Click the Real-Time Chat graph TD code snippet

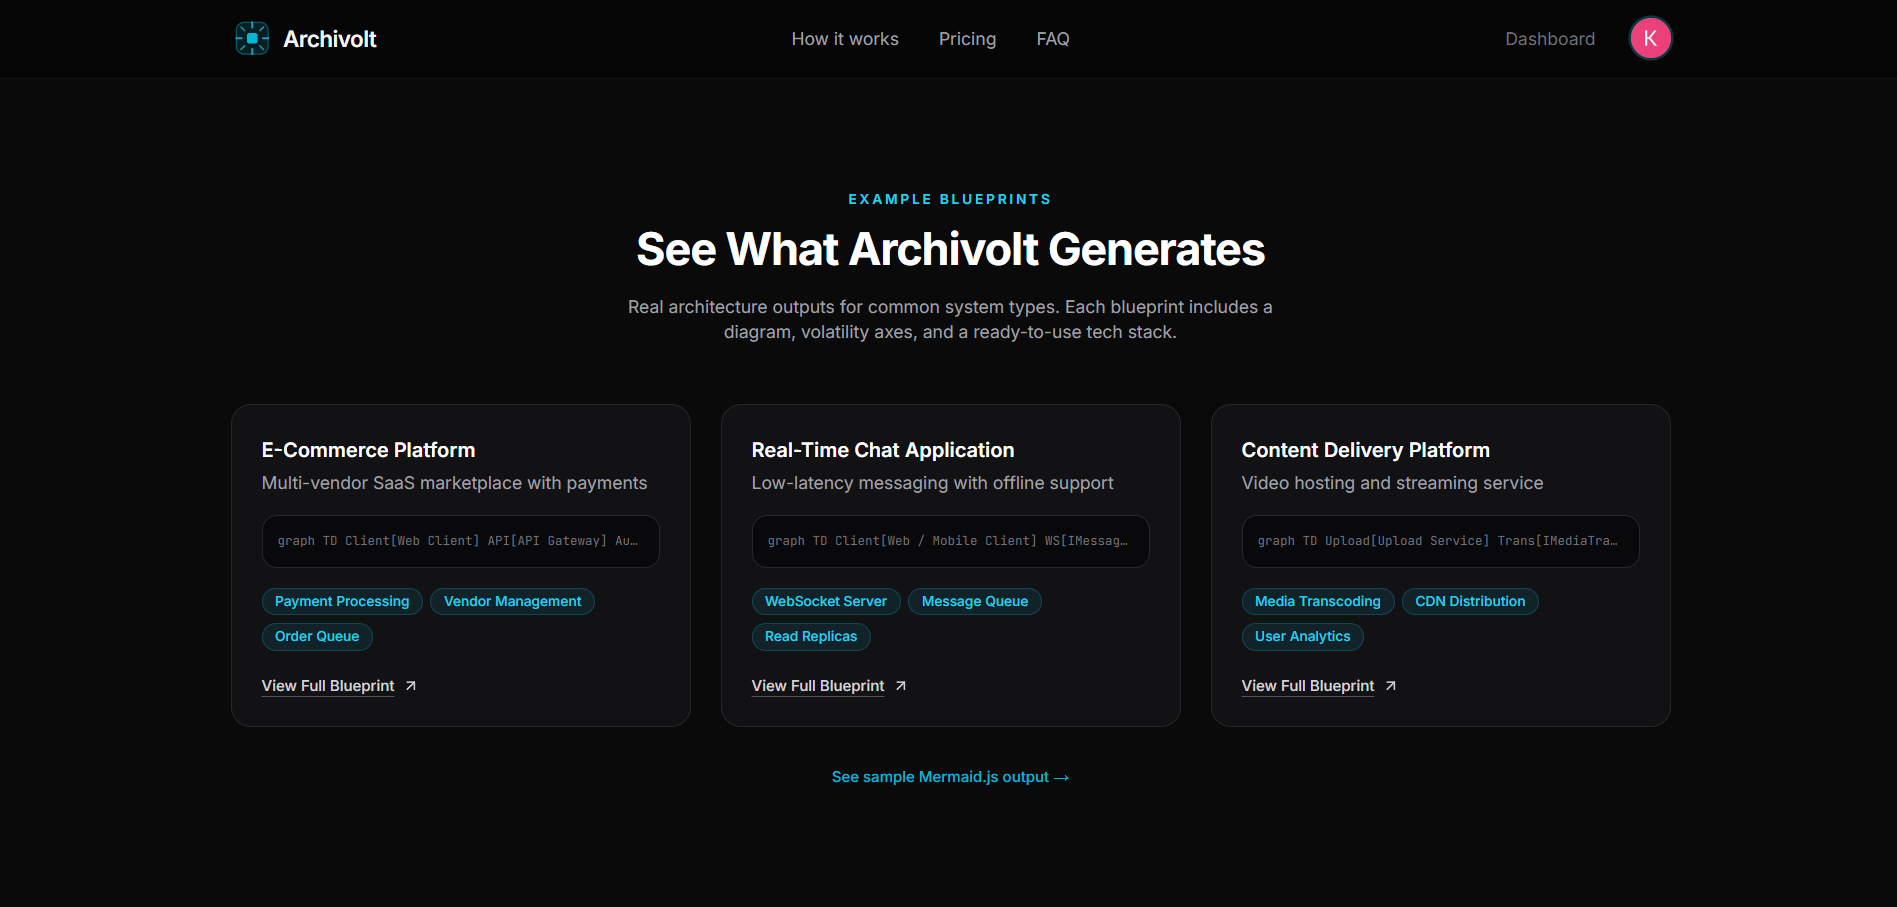(950, 541)
